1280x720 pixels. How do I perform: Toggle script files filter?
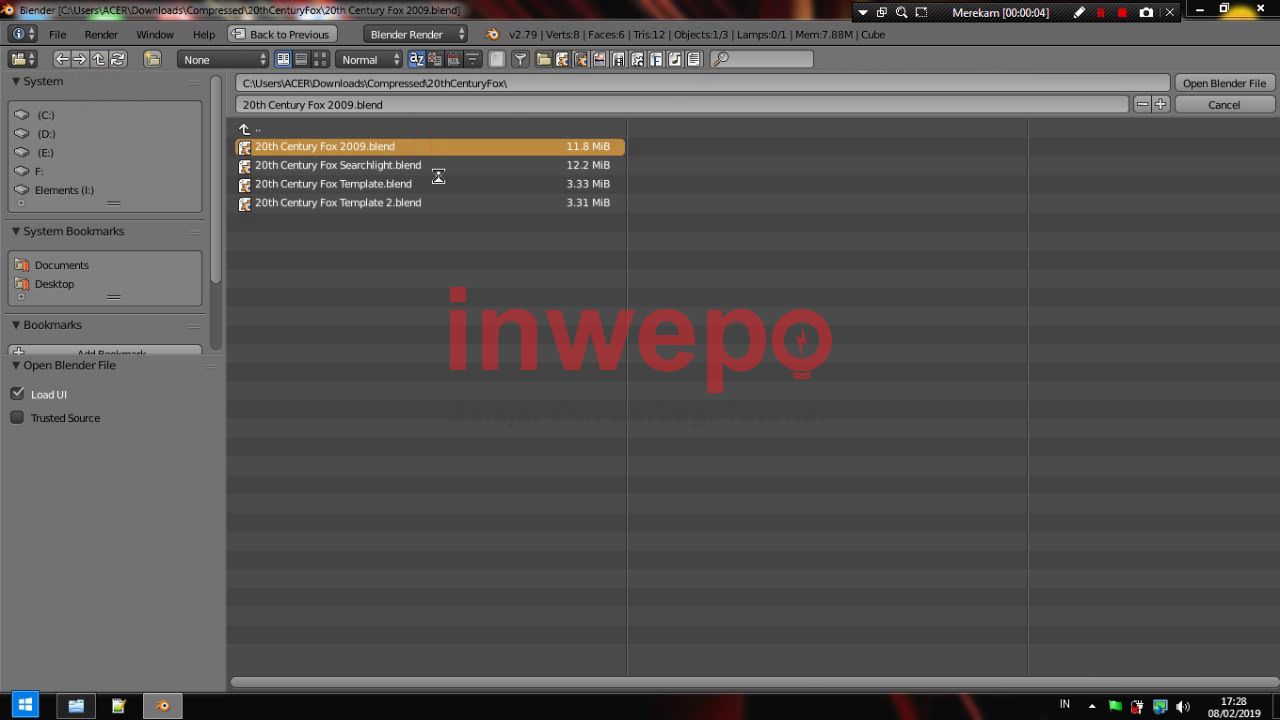(x=637, y=59)
